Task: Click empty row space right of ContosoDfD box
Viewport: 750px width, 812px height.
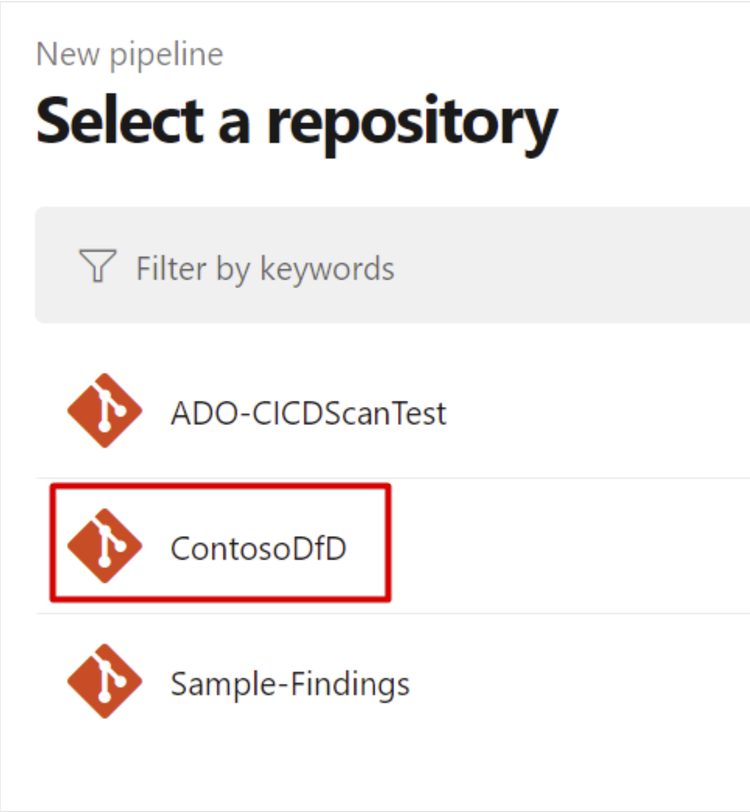Action: tap(570, 546)
